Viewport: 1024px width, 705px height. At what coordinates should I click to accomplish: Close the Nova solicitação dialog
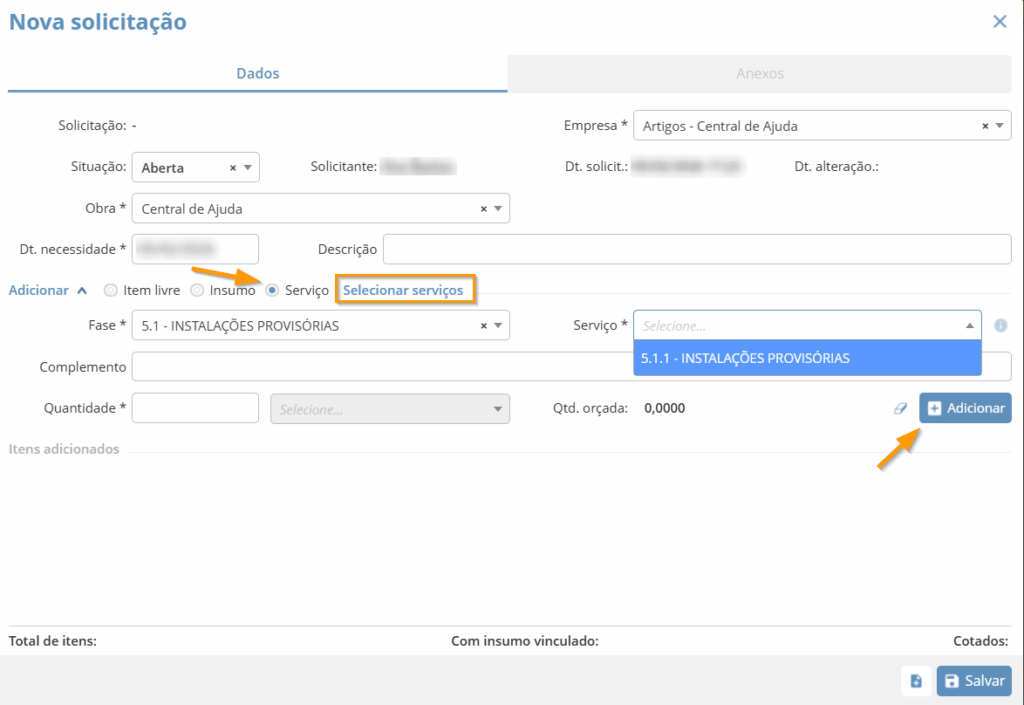point(999,21)
